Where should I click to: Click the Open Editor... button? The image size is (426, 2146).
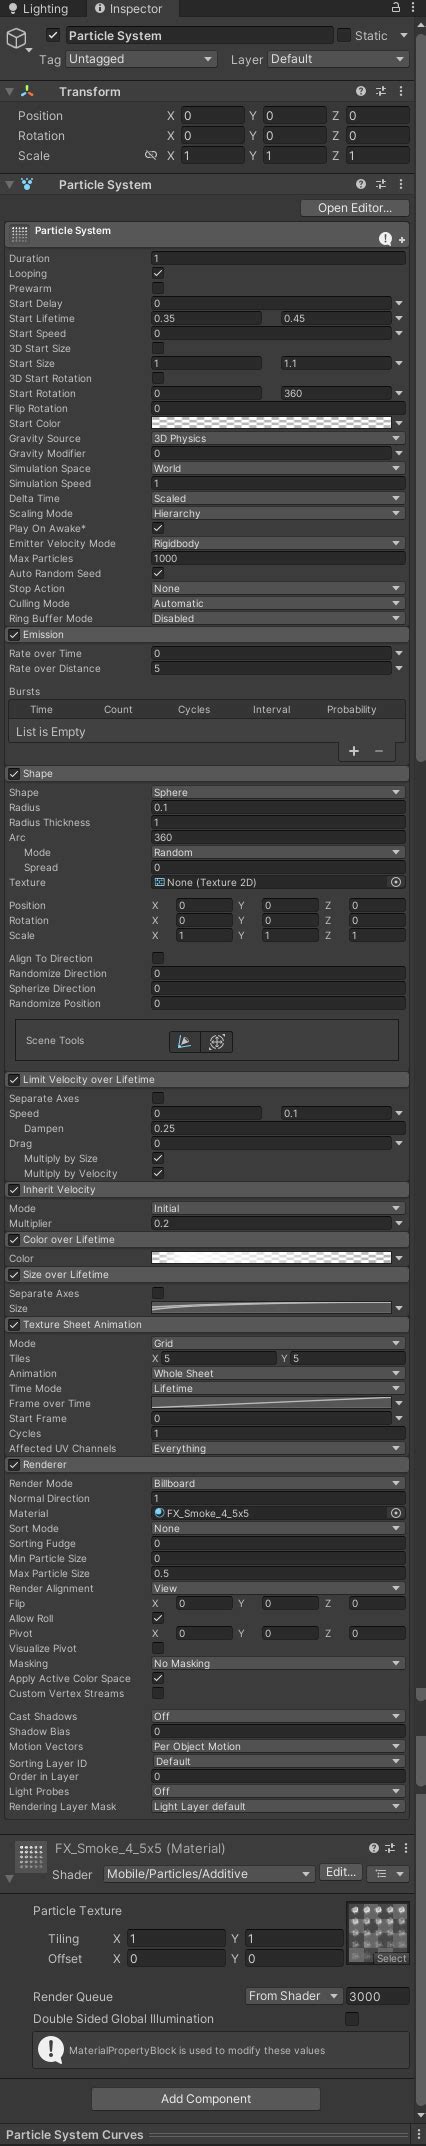354,208
